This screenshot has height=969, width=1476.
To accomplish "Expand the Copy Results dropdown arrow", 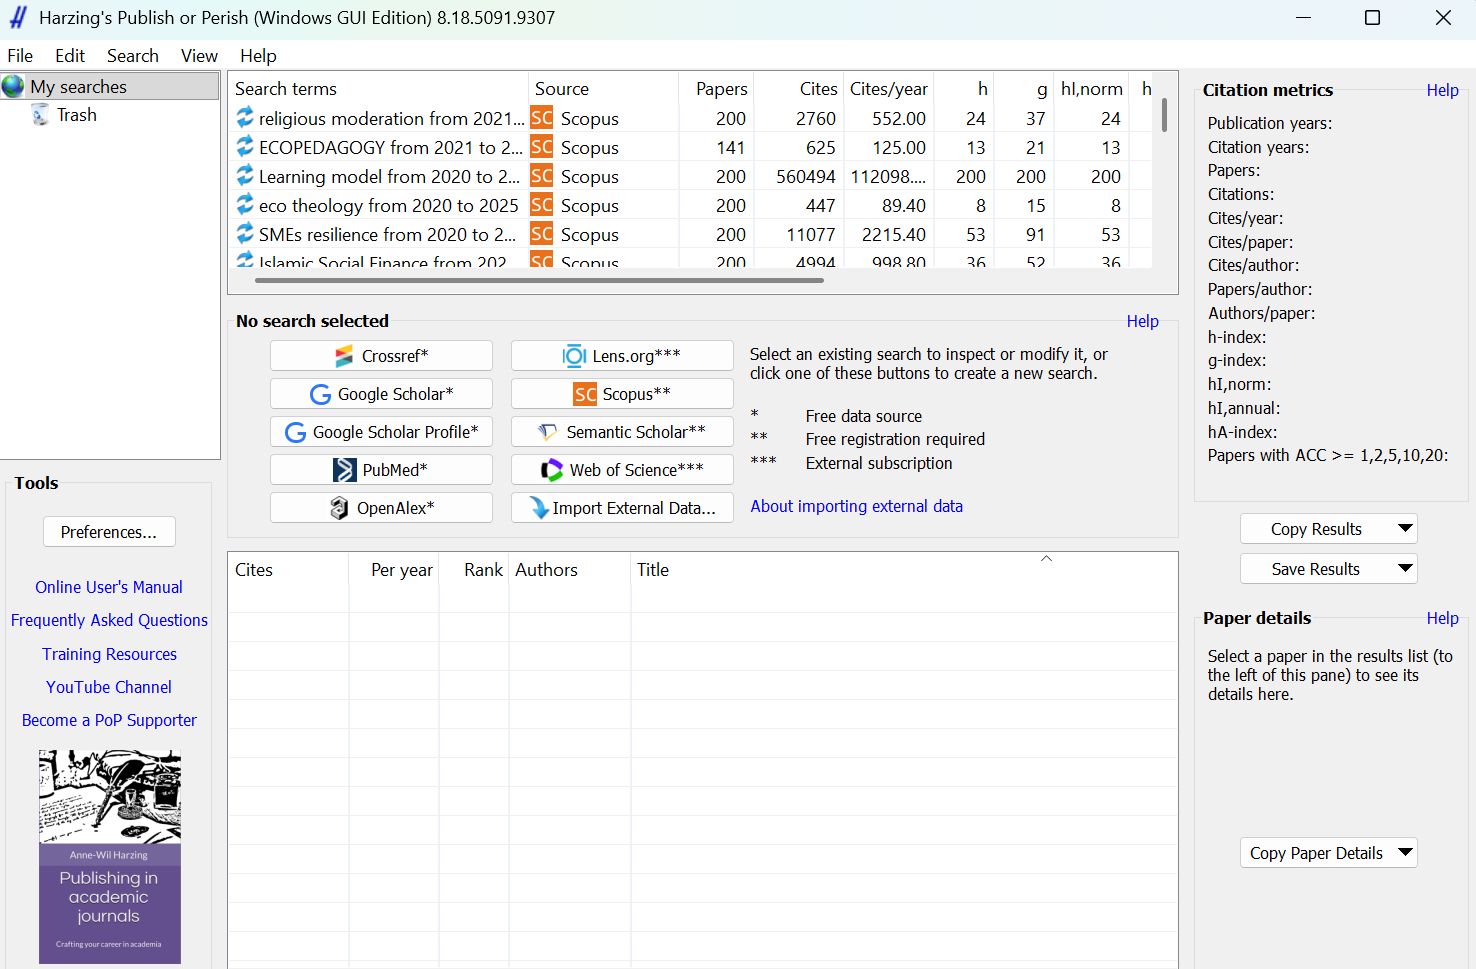I will pos(1405,528).
